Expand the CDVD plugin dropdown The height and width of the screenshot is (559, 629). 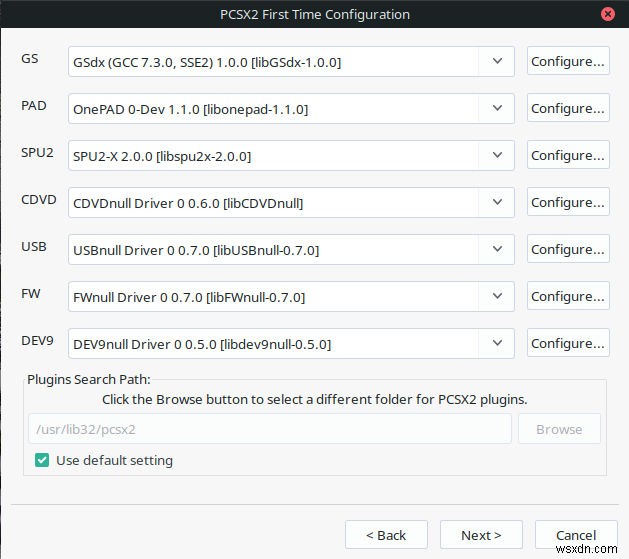click(x=291, y=203)
